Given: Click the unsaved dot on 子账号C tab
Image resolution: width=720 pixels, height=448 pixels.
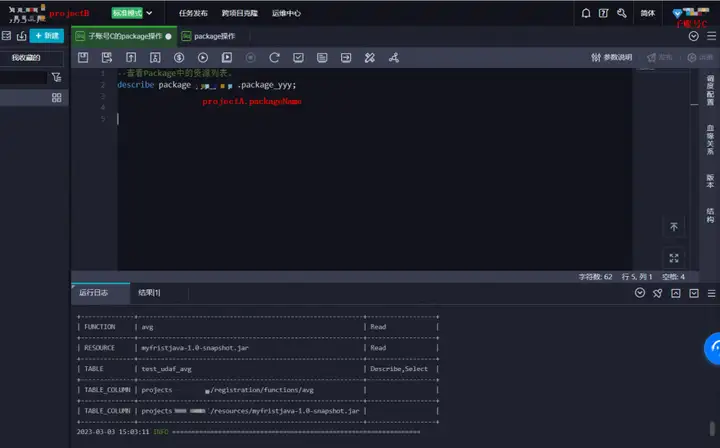Looking at the screenshot, I should pyautogui.click(x=169, y=36).
